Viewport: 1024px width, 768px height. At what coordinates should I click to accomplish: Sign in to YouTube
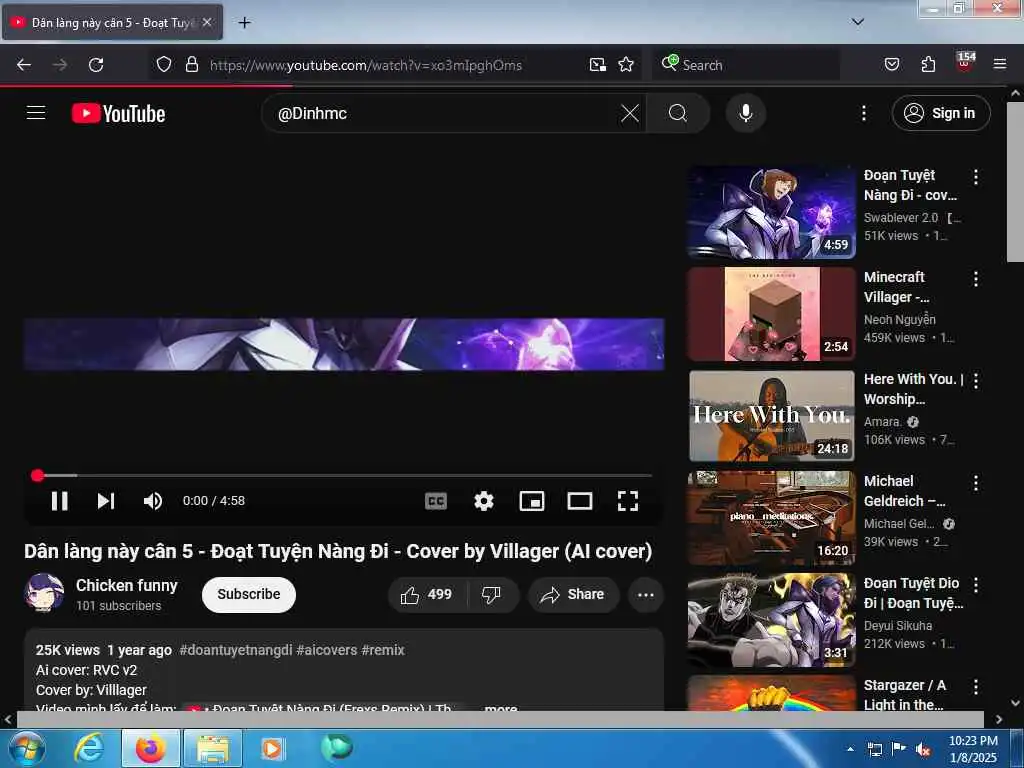point(940,113)
